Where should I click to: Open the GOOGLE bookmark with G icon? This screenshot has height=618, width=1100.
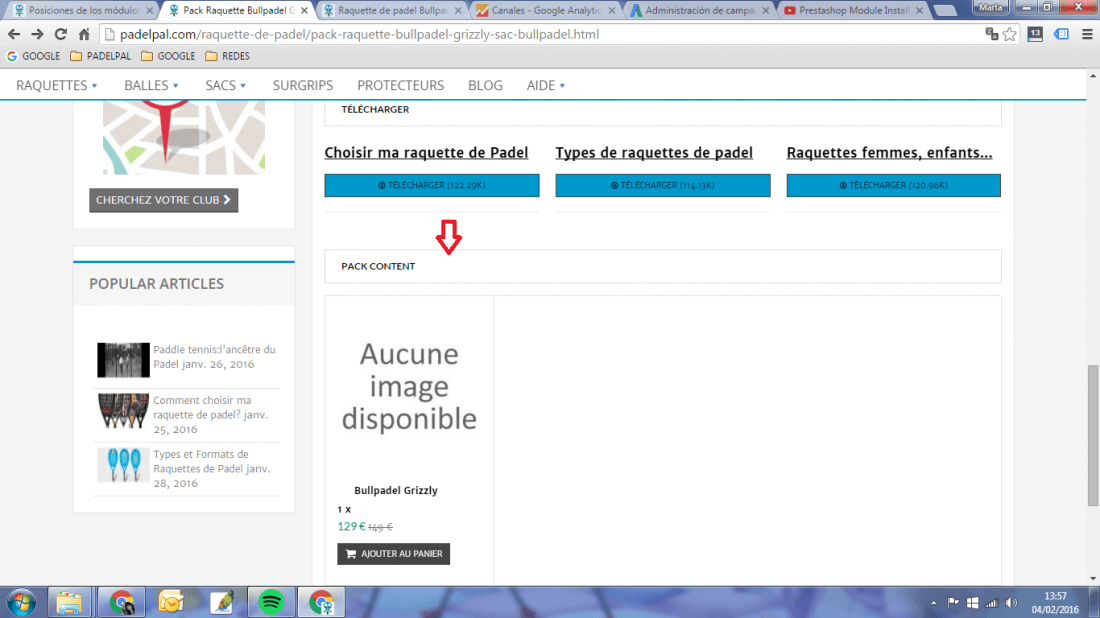pos(33,56)
